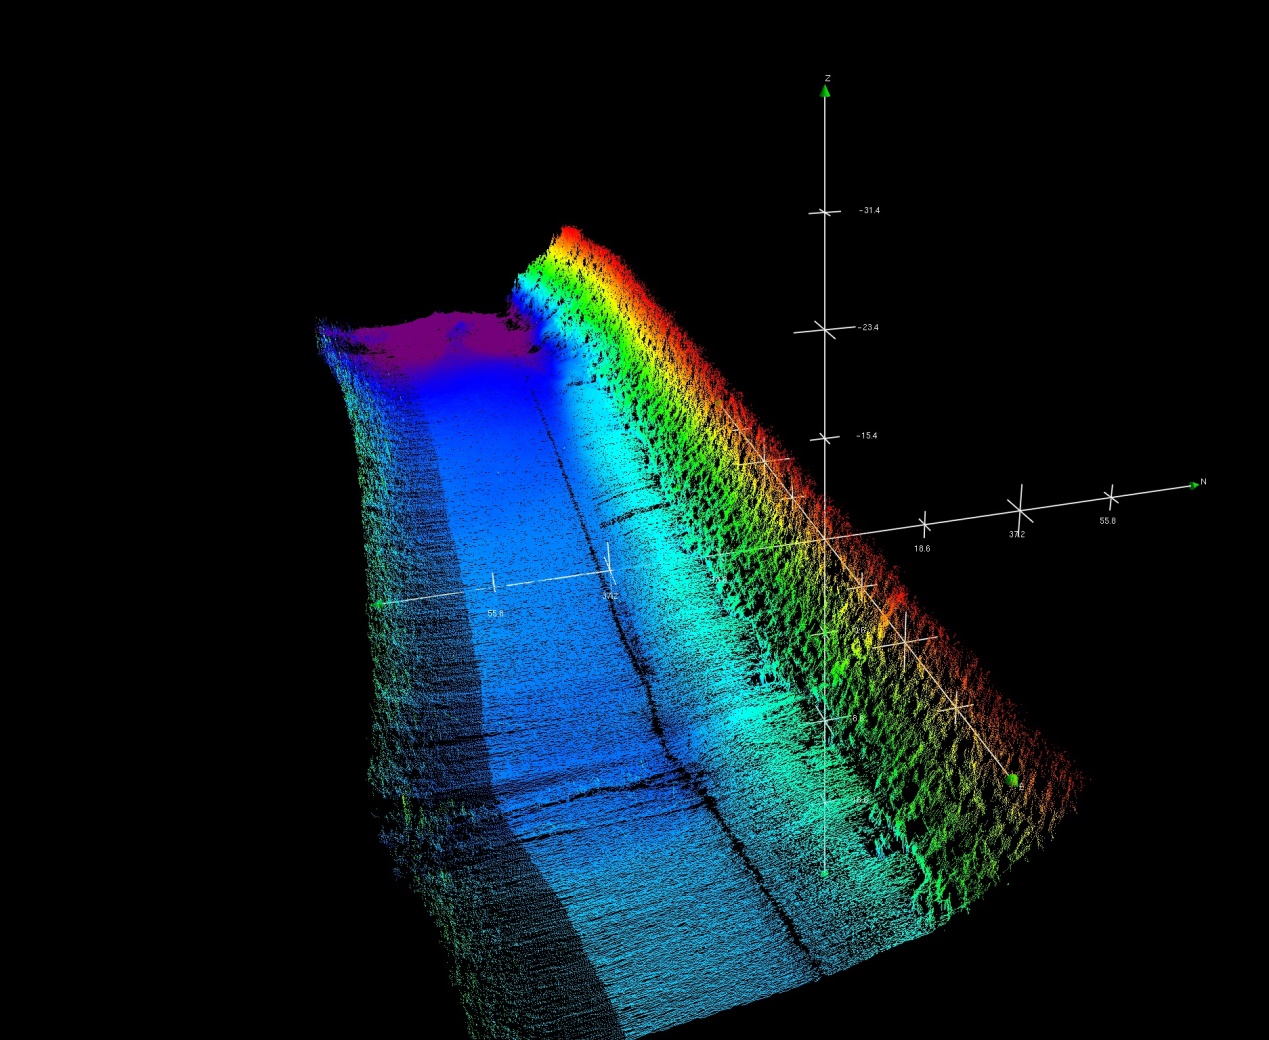The height and width of the screenshot is (1040, 1269).
Task: Select the green arrowhead at the left axis end
Action: pyautogui.click(x=379, y=604)
